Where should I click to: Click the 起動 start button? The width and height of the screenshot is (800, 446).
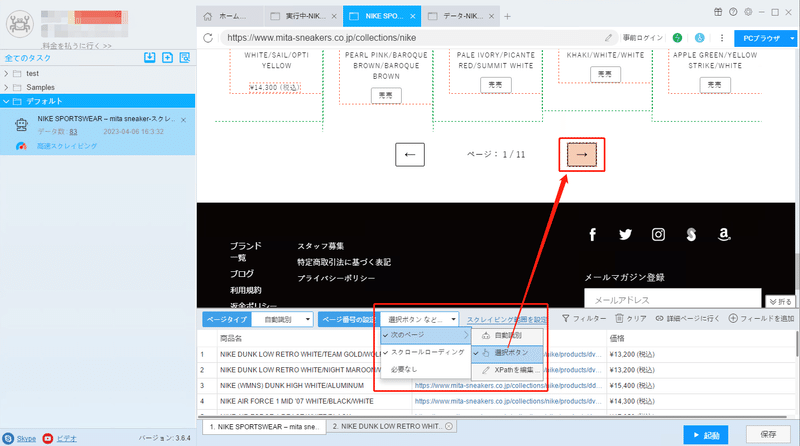(x=706, y=435)
